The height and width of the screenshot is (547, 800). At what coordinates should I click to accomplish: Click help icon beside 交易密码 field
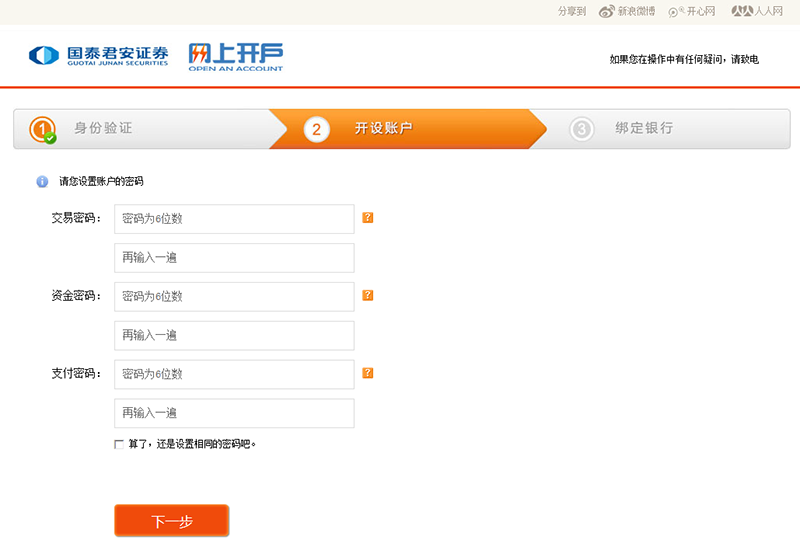pyautogui.click(x=368, y=217)
